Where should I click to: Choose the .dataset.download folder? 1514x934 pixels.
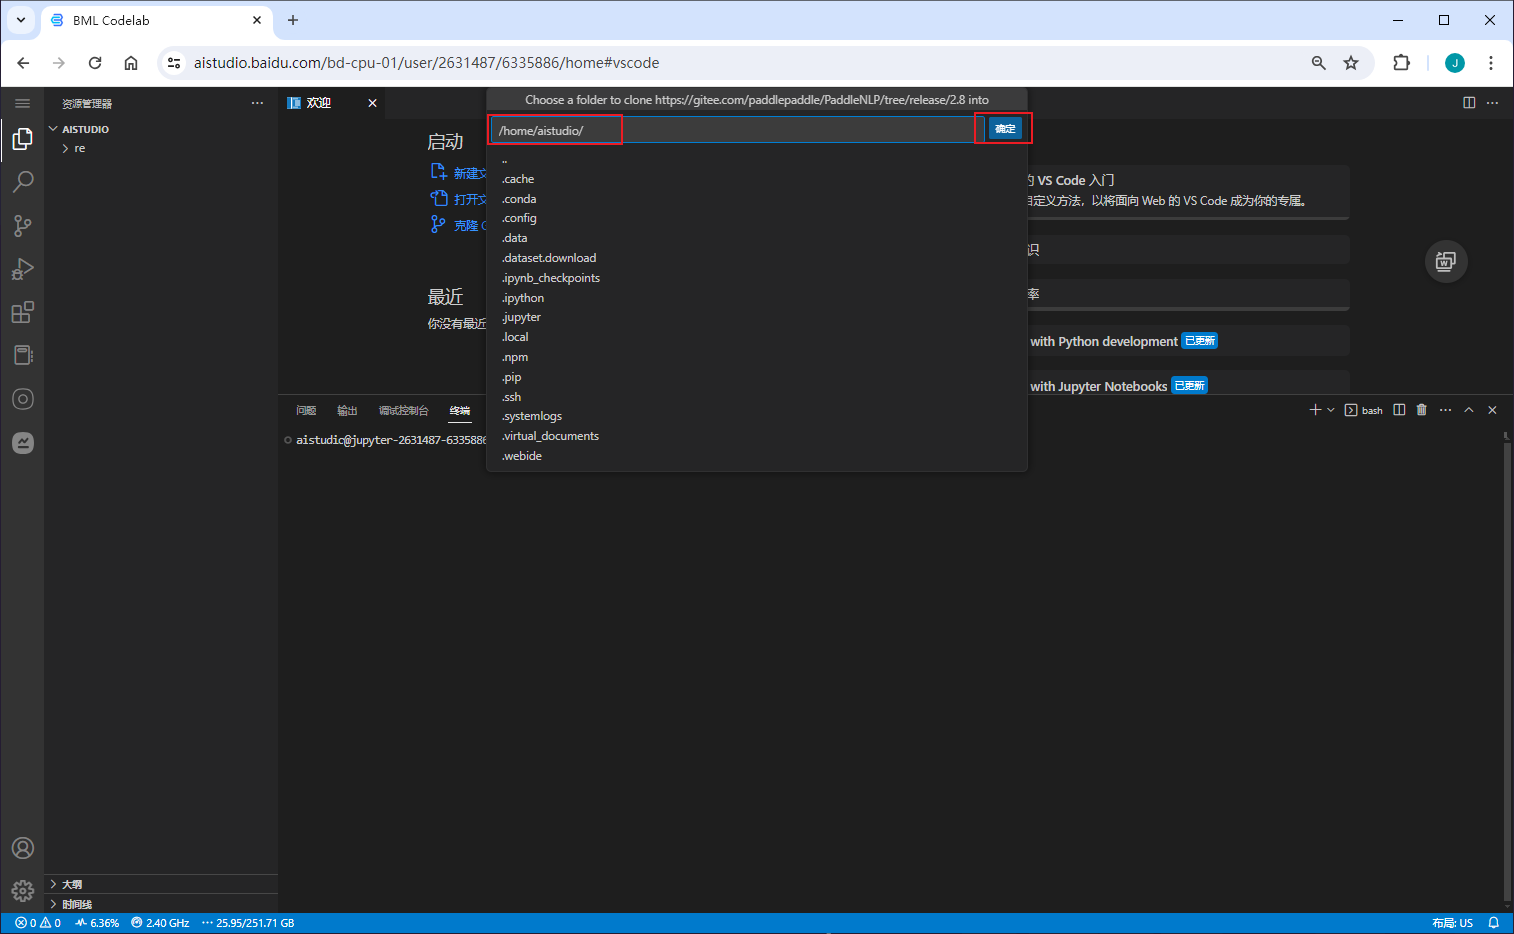[757, 258]
